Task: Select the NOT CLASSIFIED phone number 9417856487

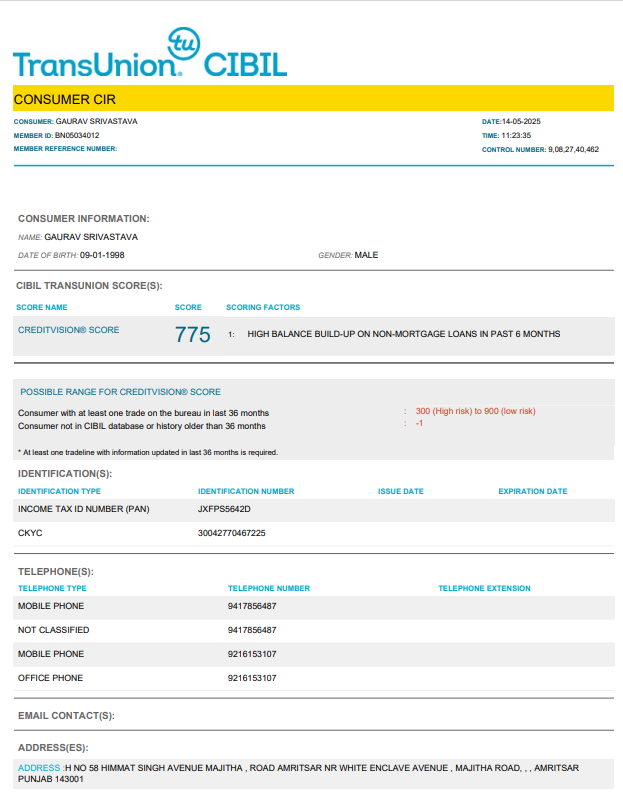Action: pos(252,630)
